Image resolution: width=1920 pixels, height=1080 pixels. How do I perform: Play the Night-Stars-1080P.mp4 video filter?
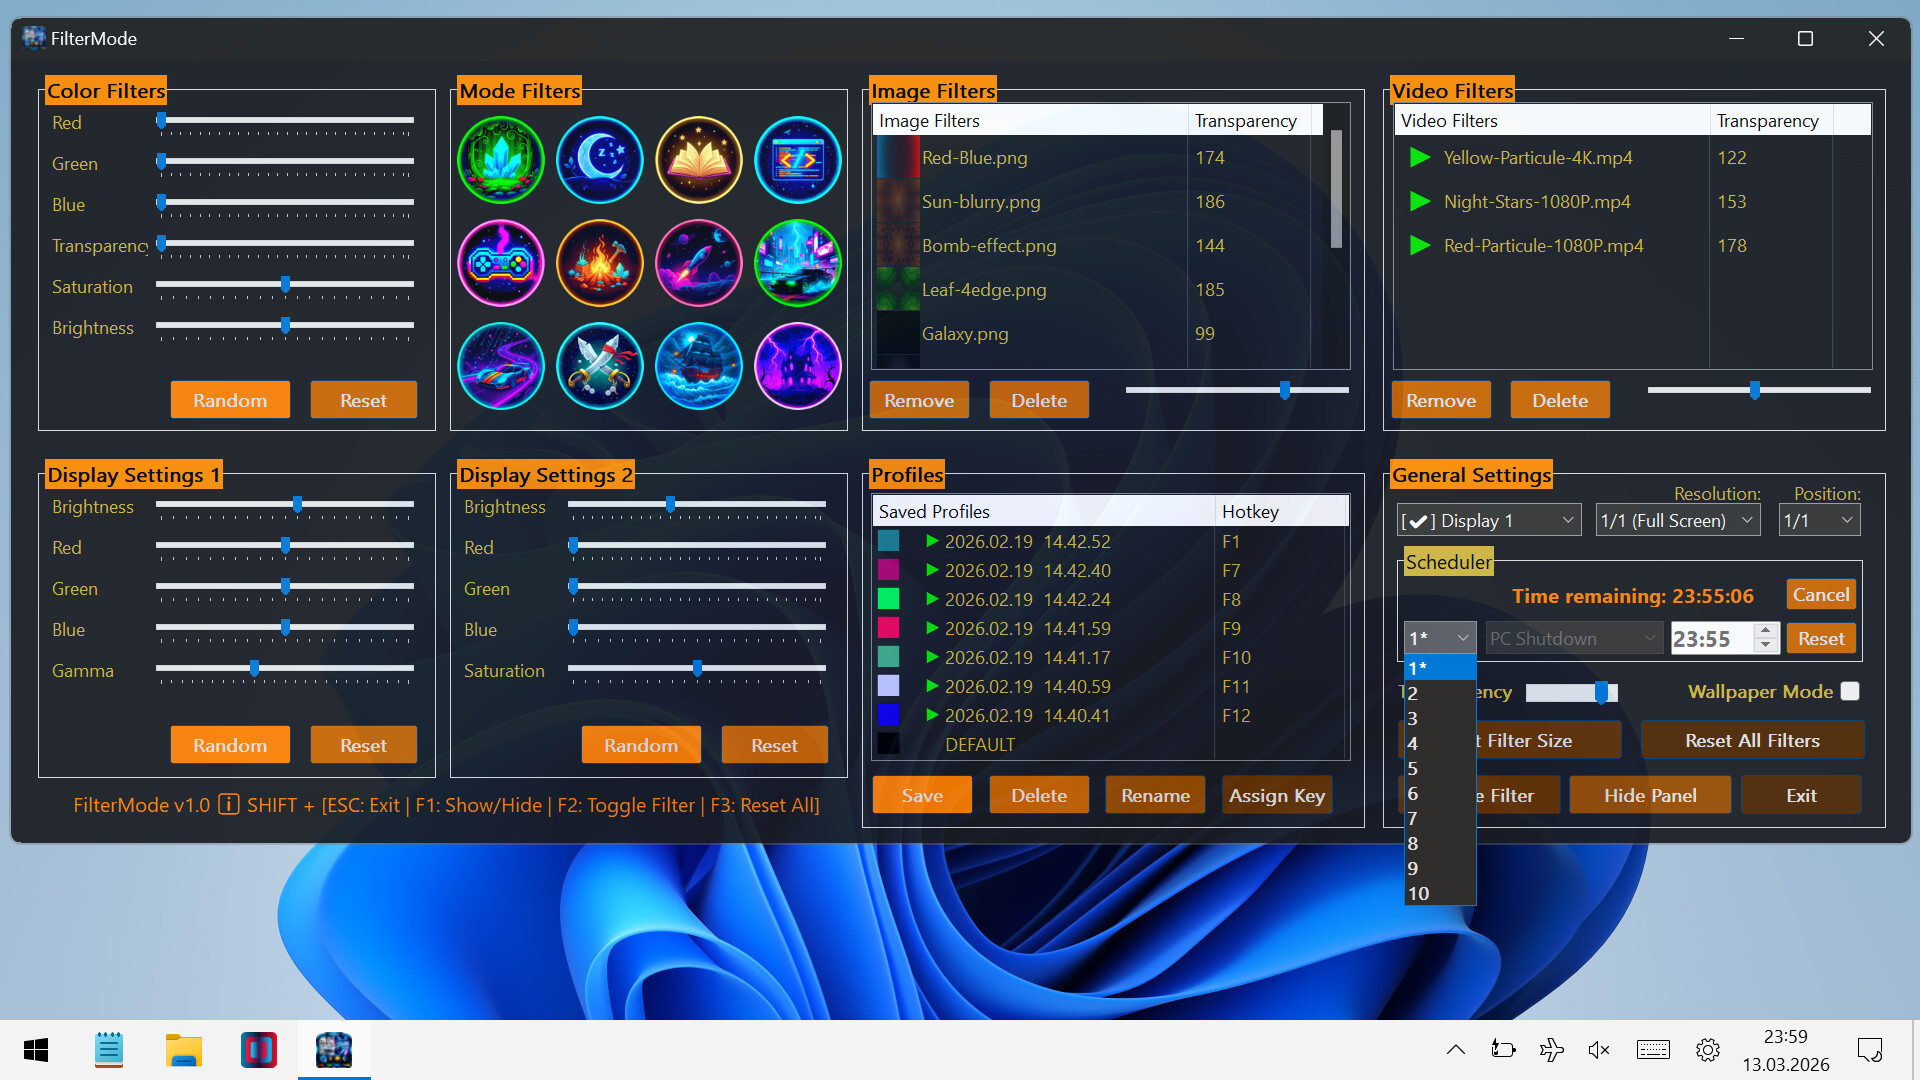pyautogui.click(x=1419, y=201)
